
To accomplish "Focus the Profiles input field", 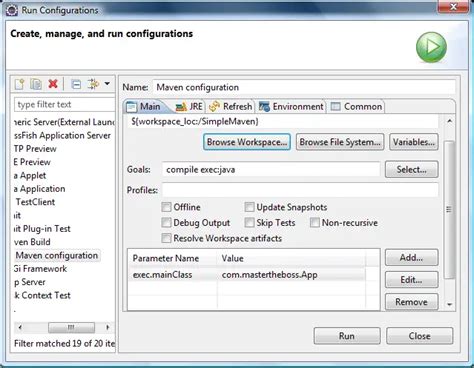I will pyautogui.click(x=300, y=190).
